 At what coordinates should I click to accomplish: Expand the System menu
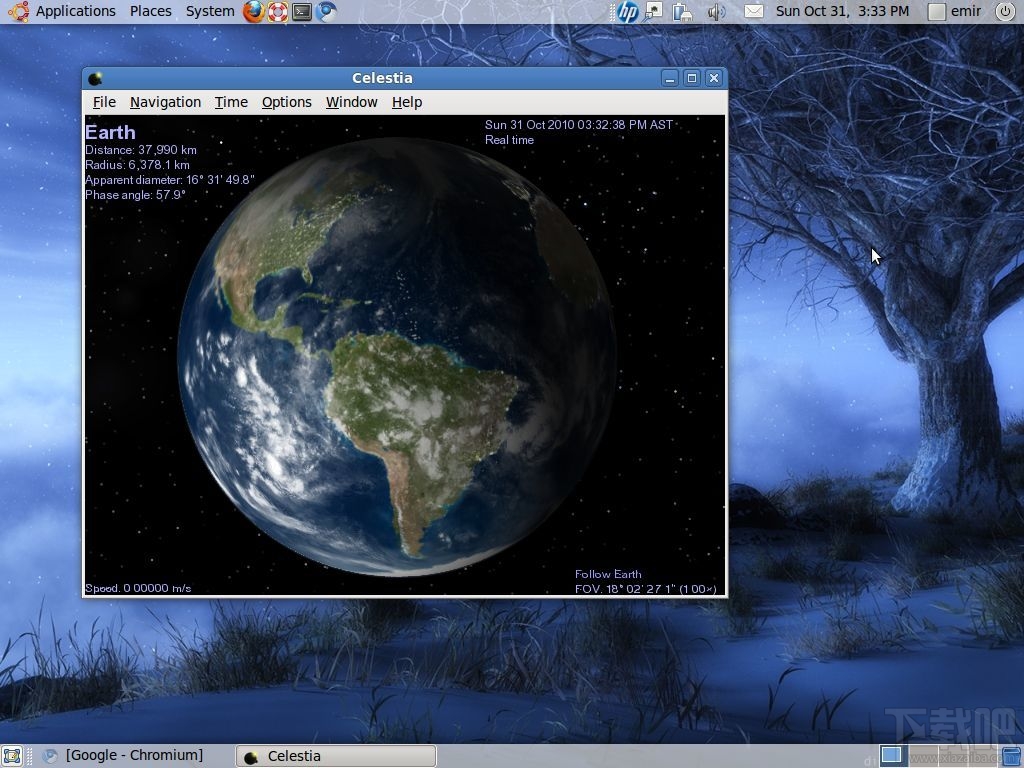pos(210,12)
